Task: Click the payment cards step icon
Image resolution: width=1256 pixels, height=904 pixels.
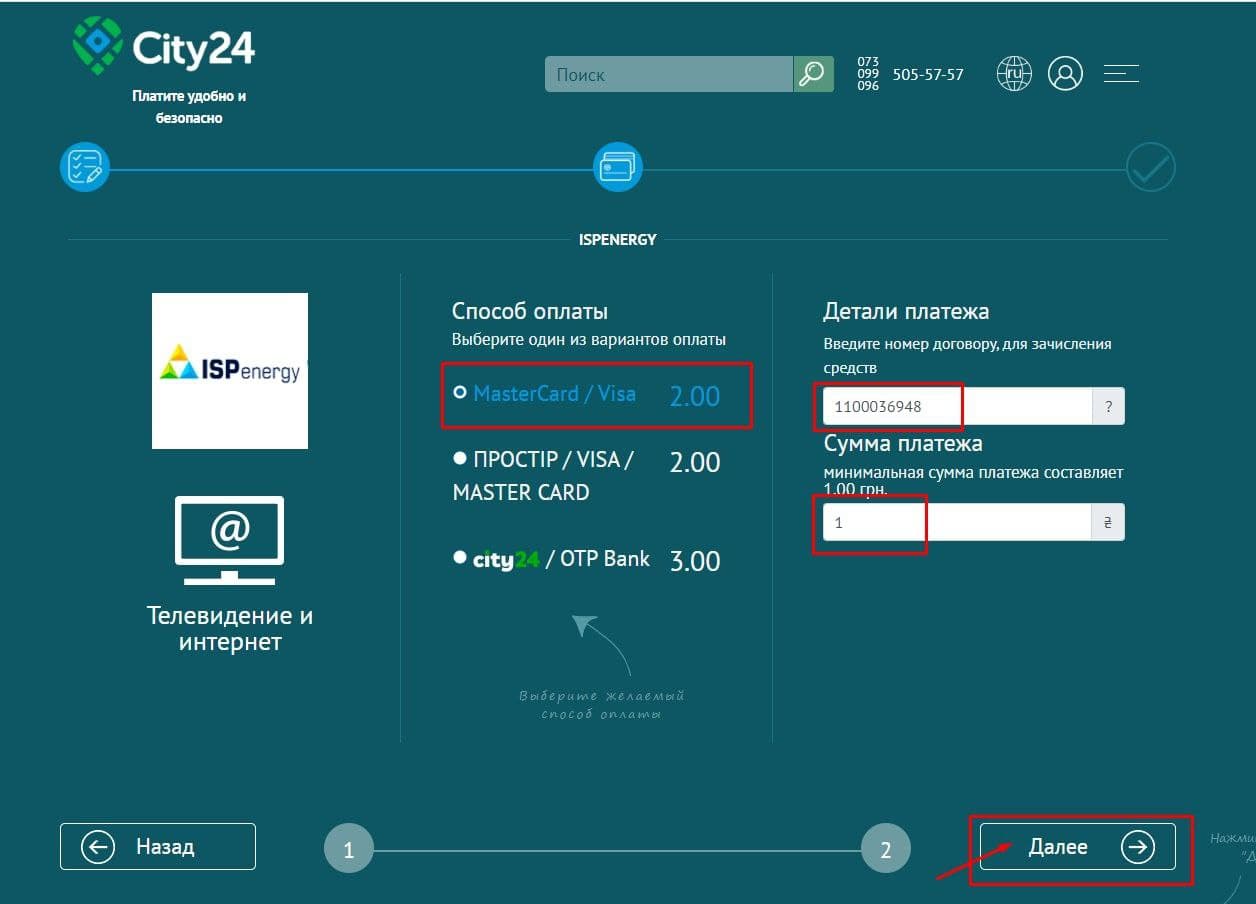Action: (618, 168)
